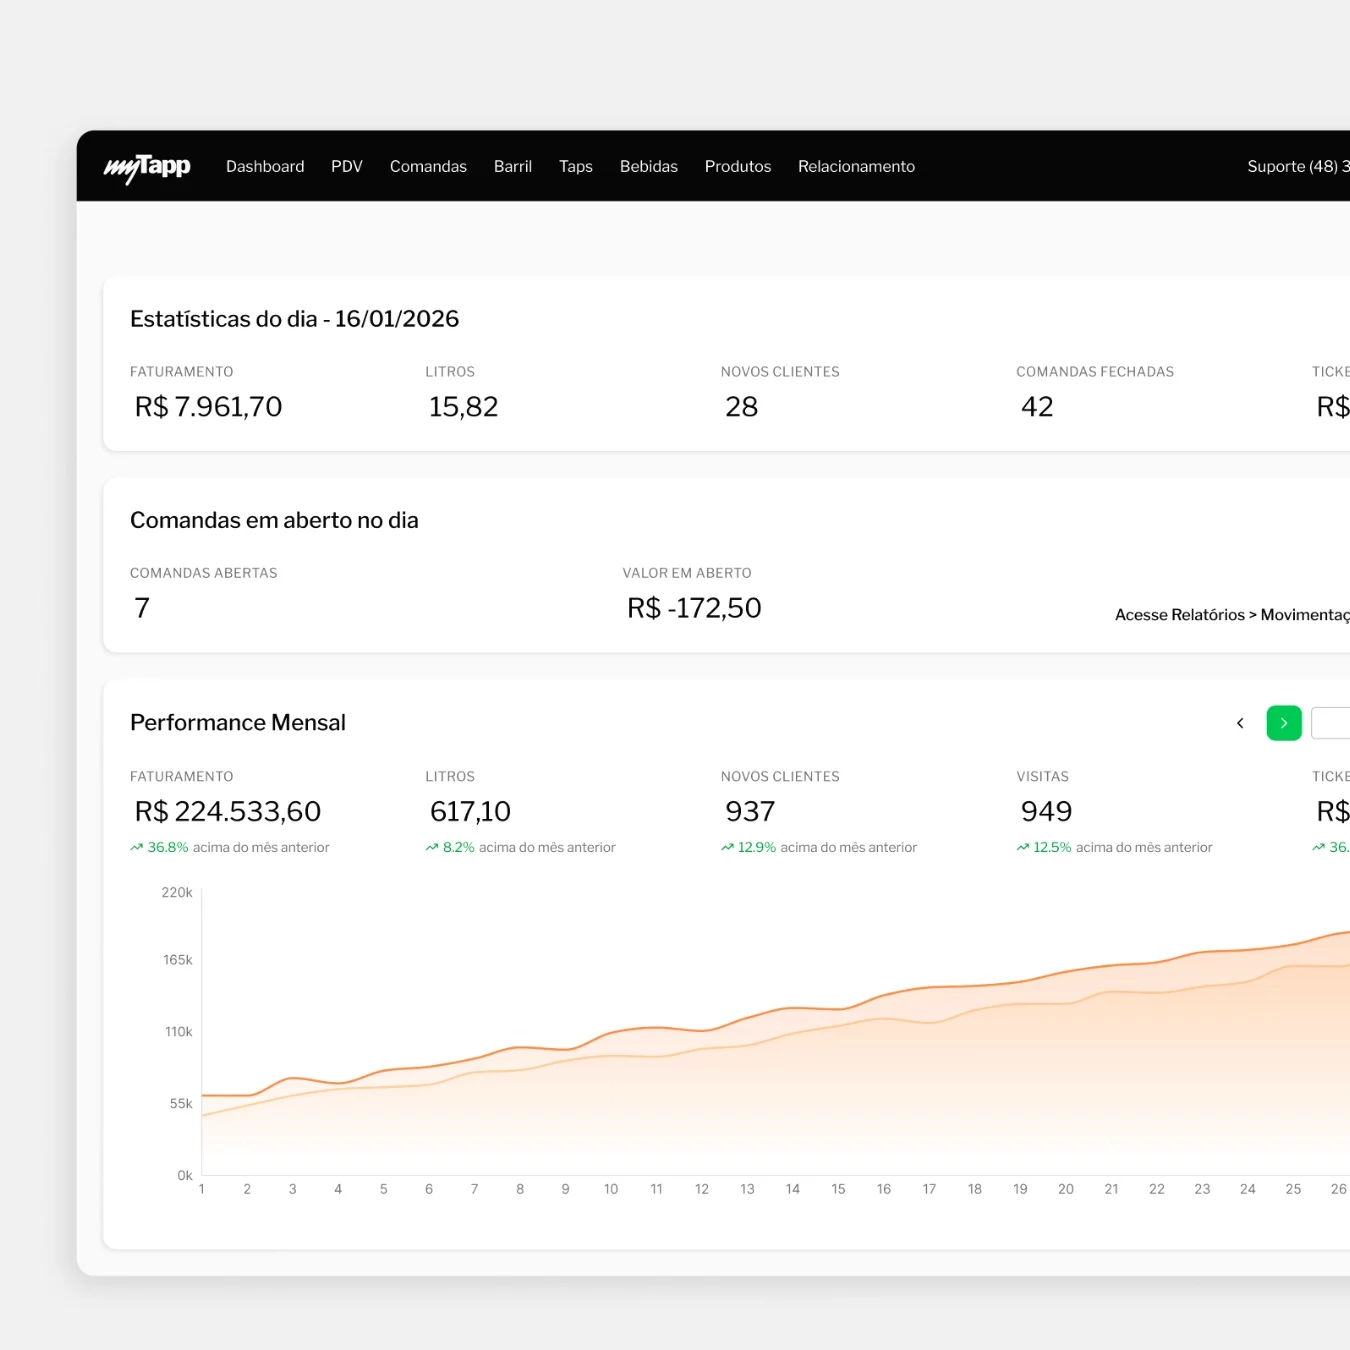Go to previous month with left chevron

click(1240, 723)
